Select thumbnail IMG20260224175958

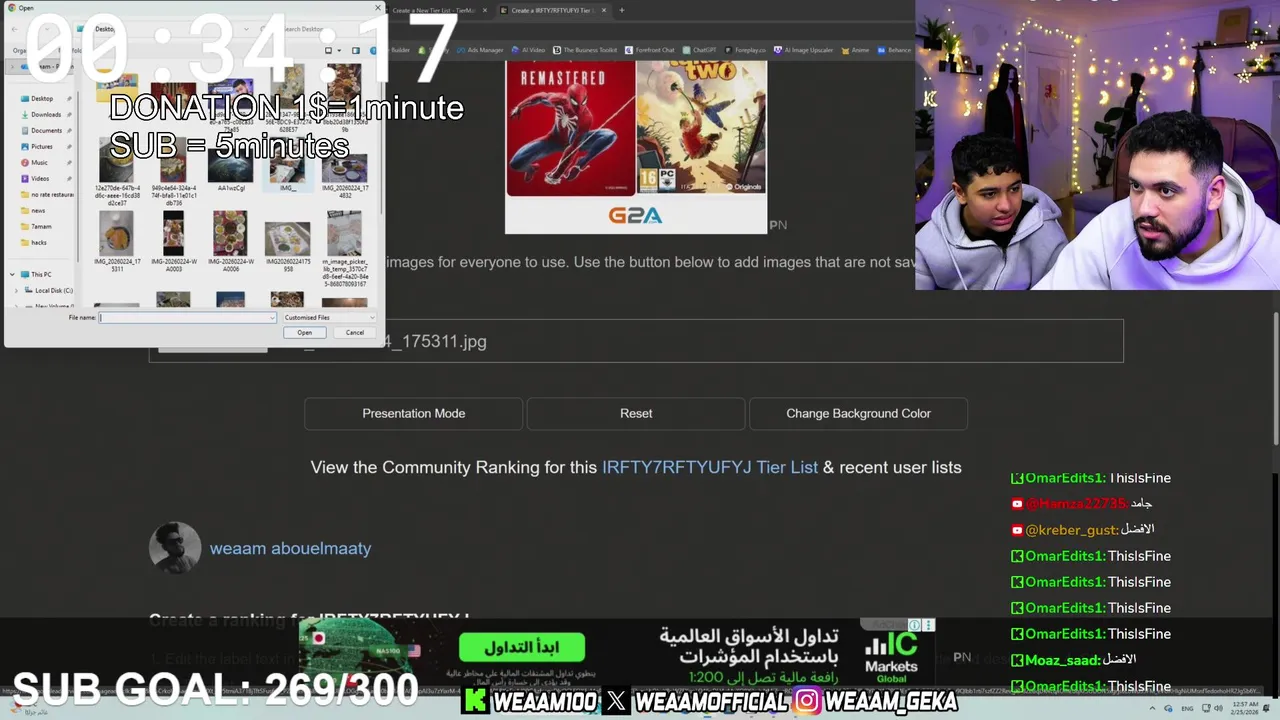tap(287, 245)
